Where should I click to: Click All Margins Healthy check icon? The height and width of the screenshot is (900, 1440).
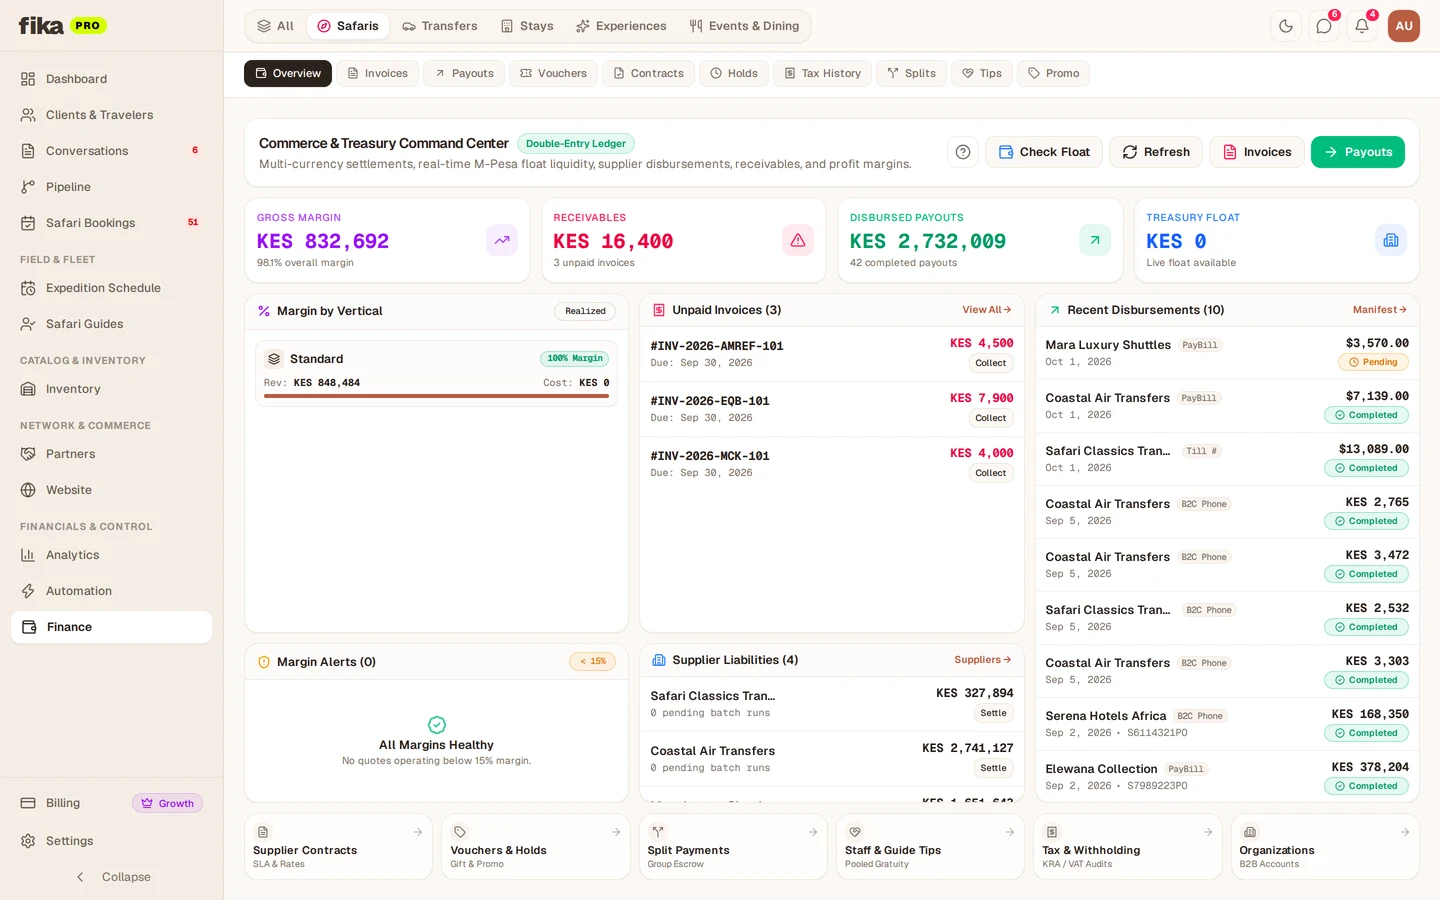click(x=437, y=725)
